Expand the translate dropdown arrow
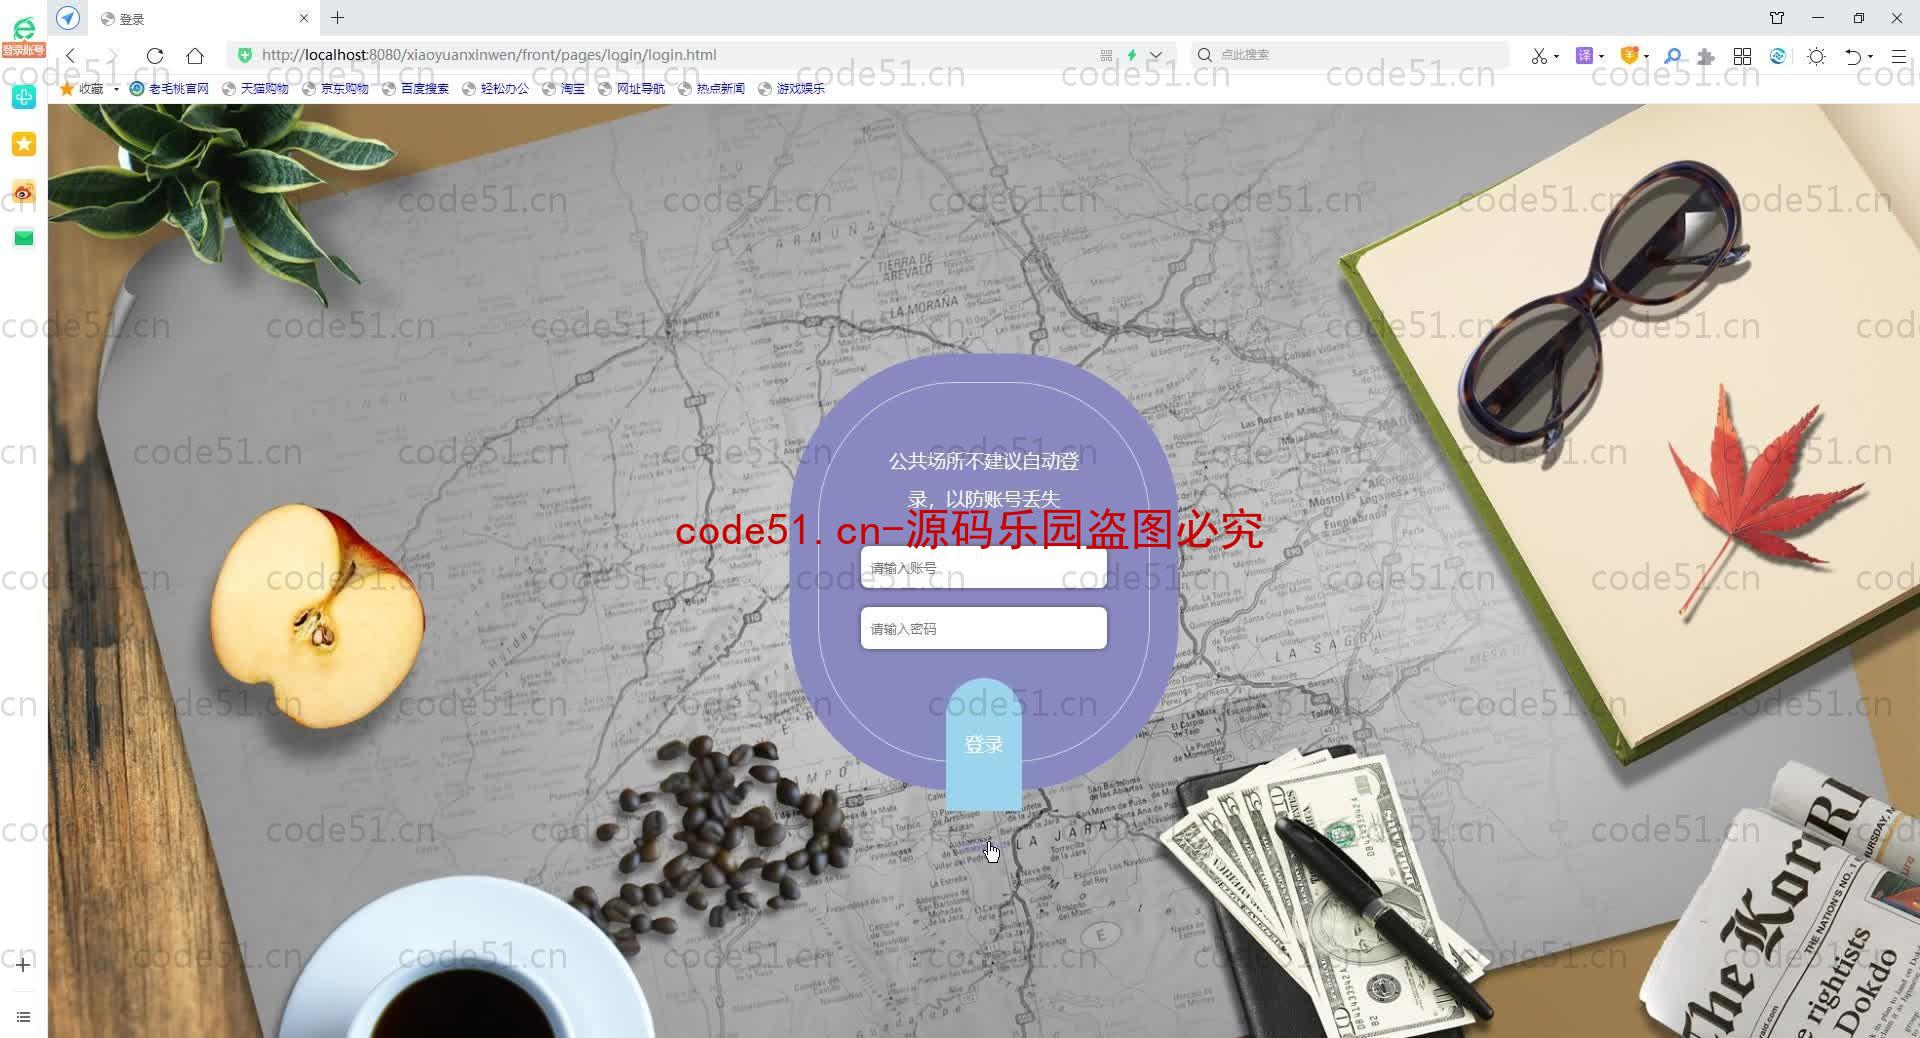This screenshot has width=1920, height=1038. [x=1601, y=56]
